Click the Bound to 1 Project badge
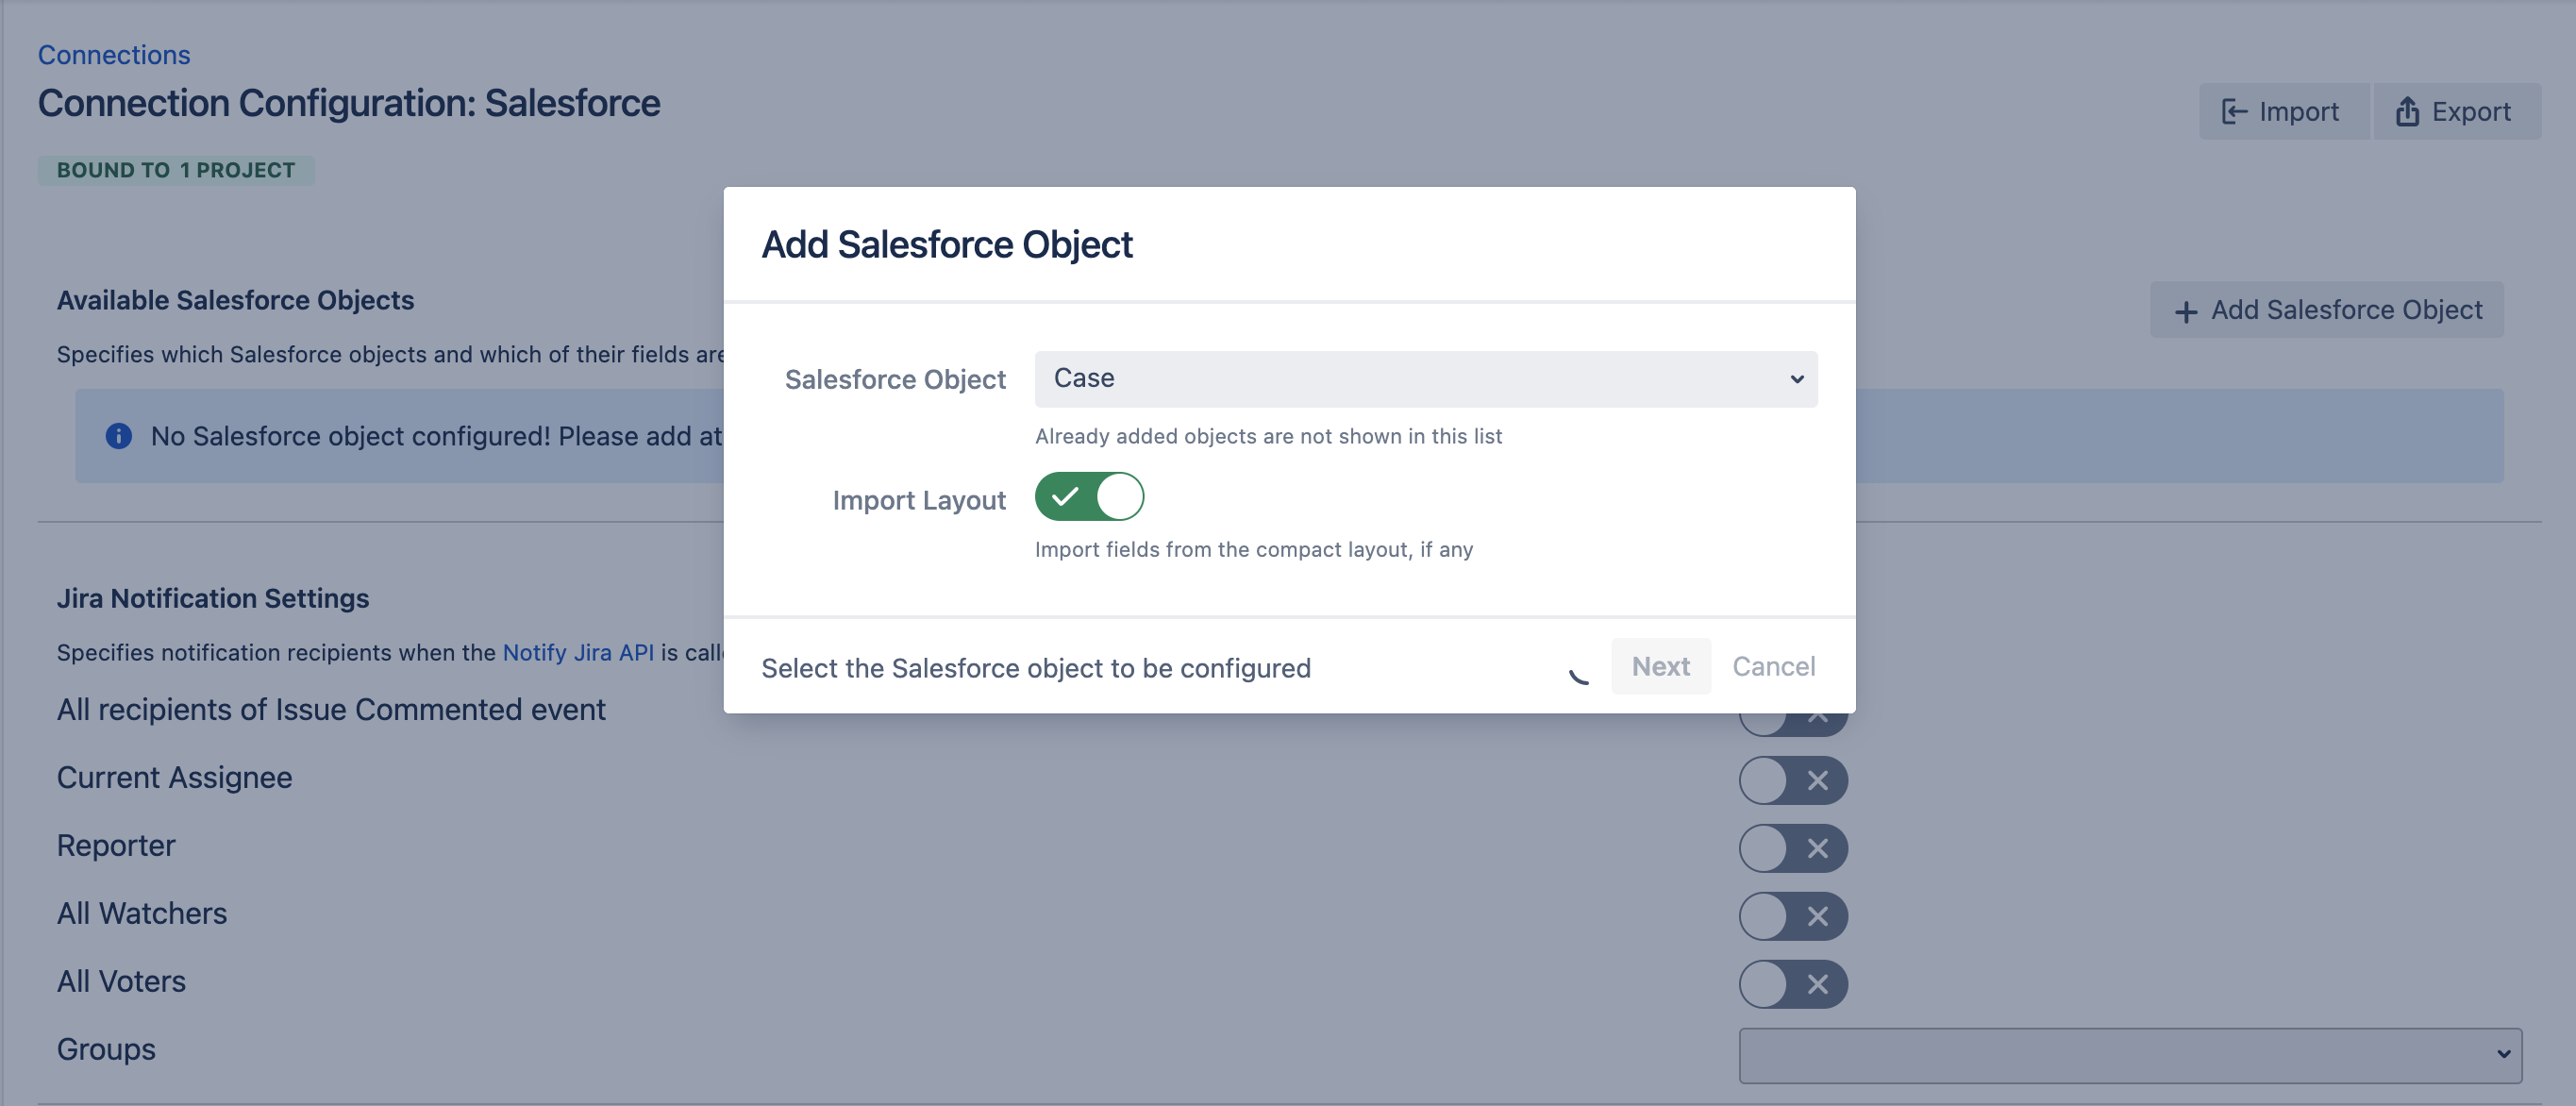Image resolution: width=2576 pixels, height=1106 pixels. click(x=176, y=170)
